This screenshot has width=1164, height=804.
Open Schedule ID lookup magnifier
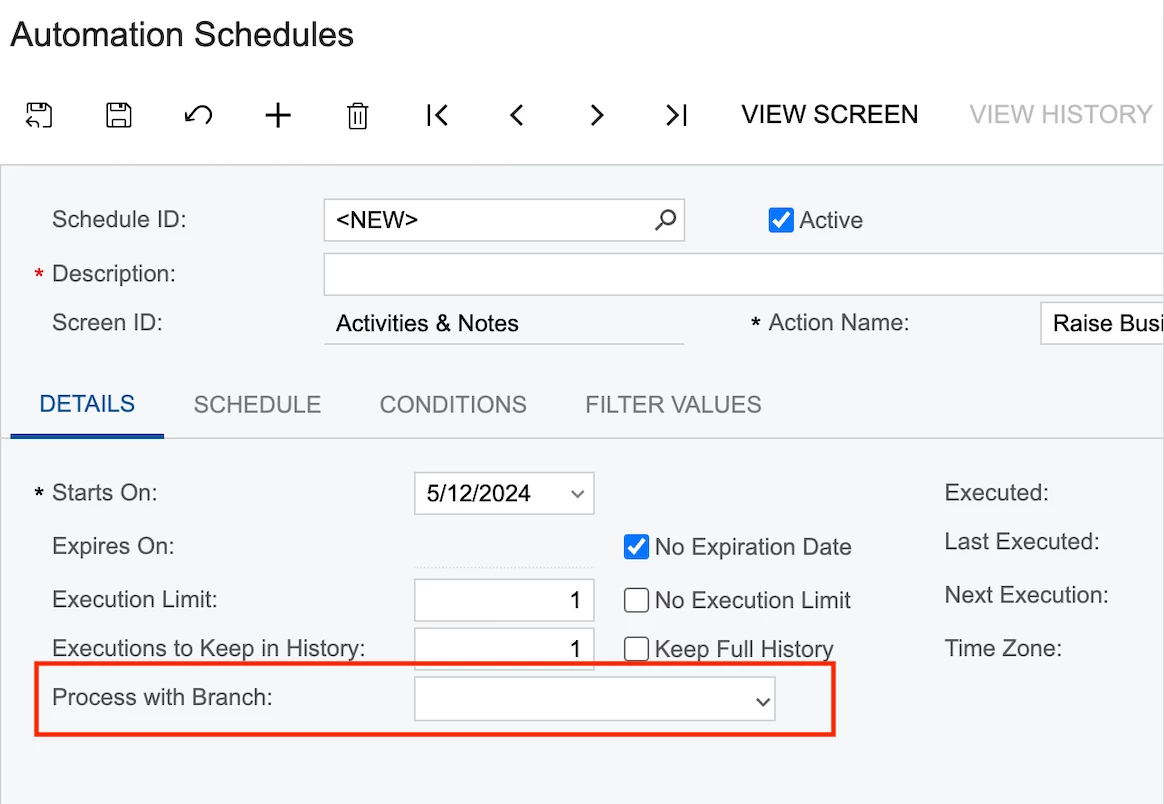[665, 220]
